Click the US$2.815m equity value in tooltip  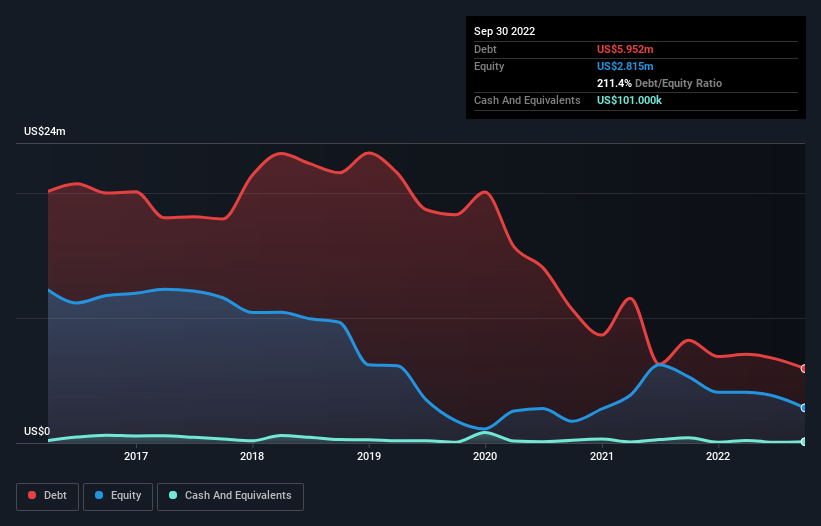point(625,66)
